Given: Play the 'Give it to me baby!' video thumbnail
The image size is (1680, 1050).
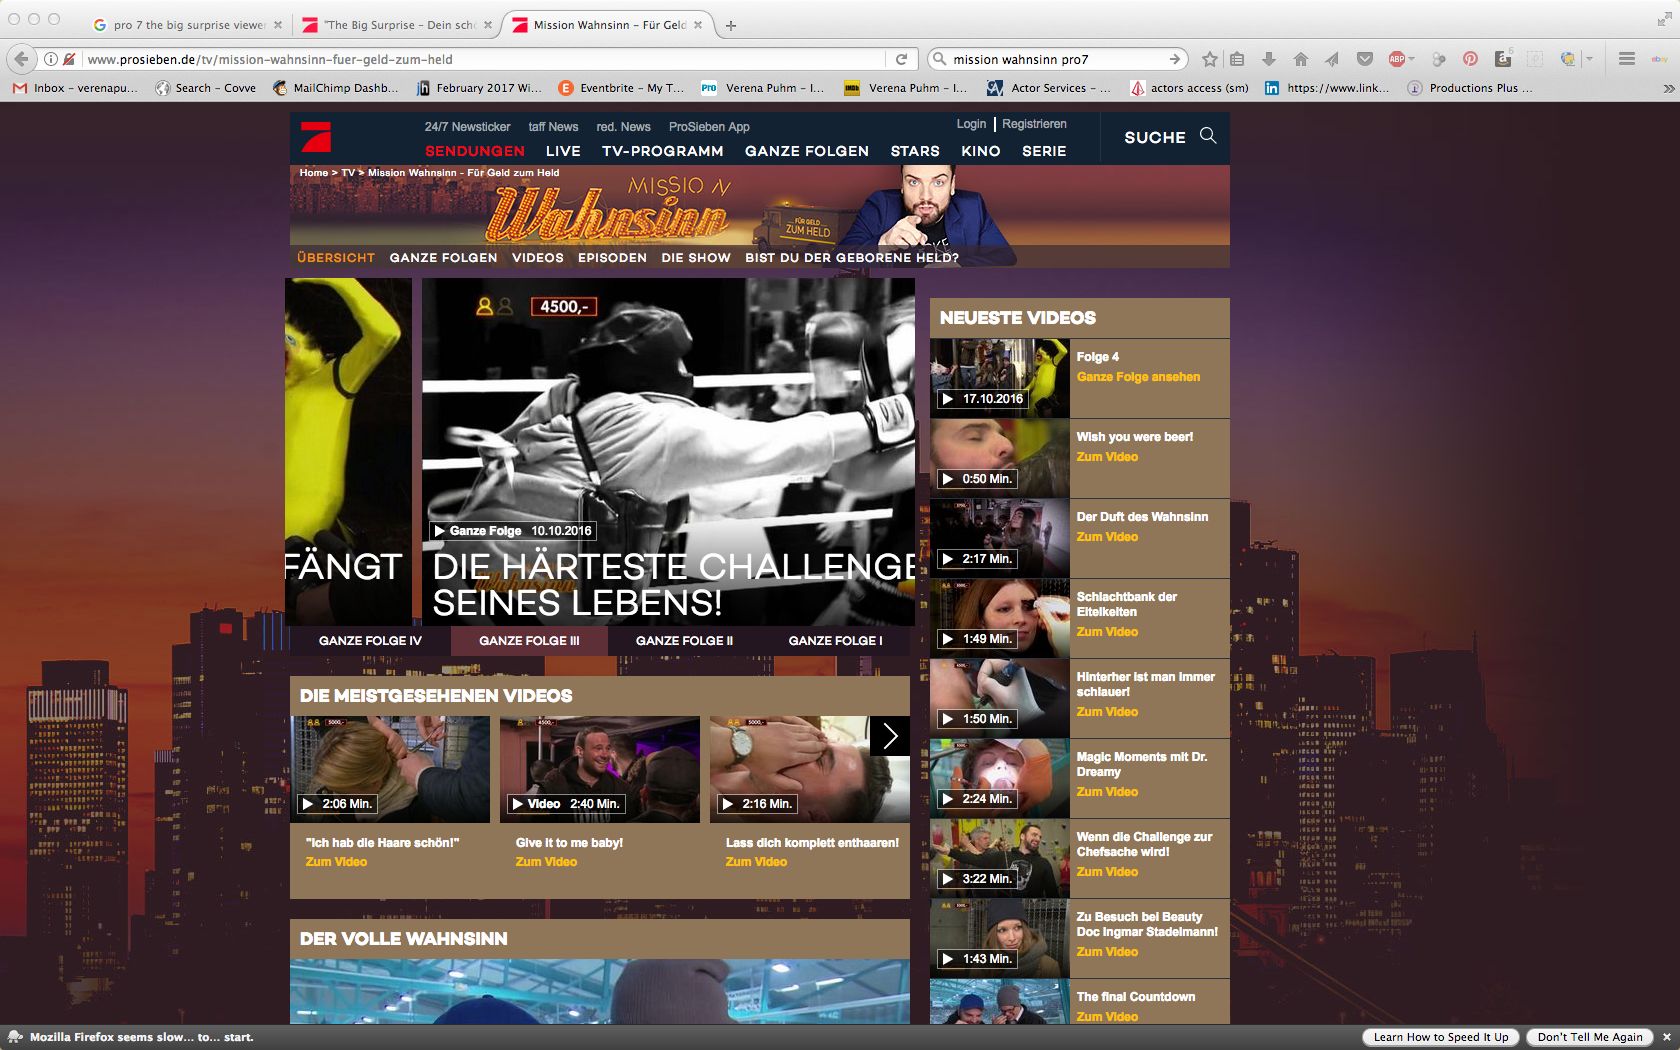Looking at the screenshot, I should tap(600, 769).
